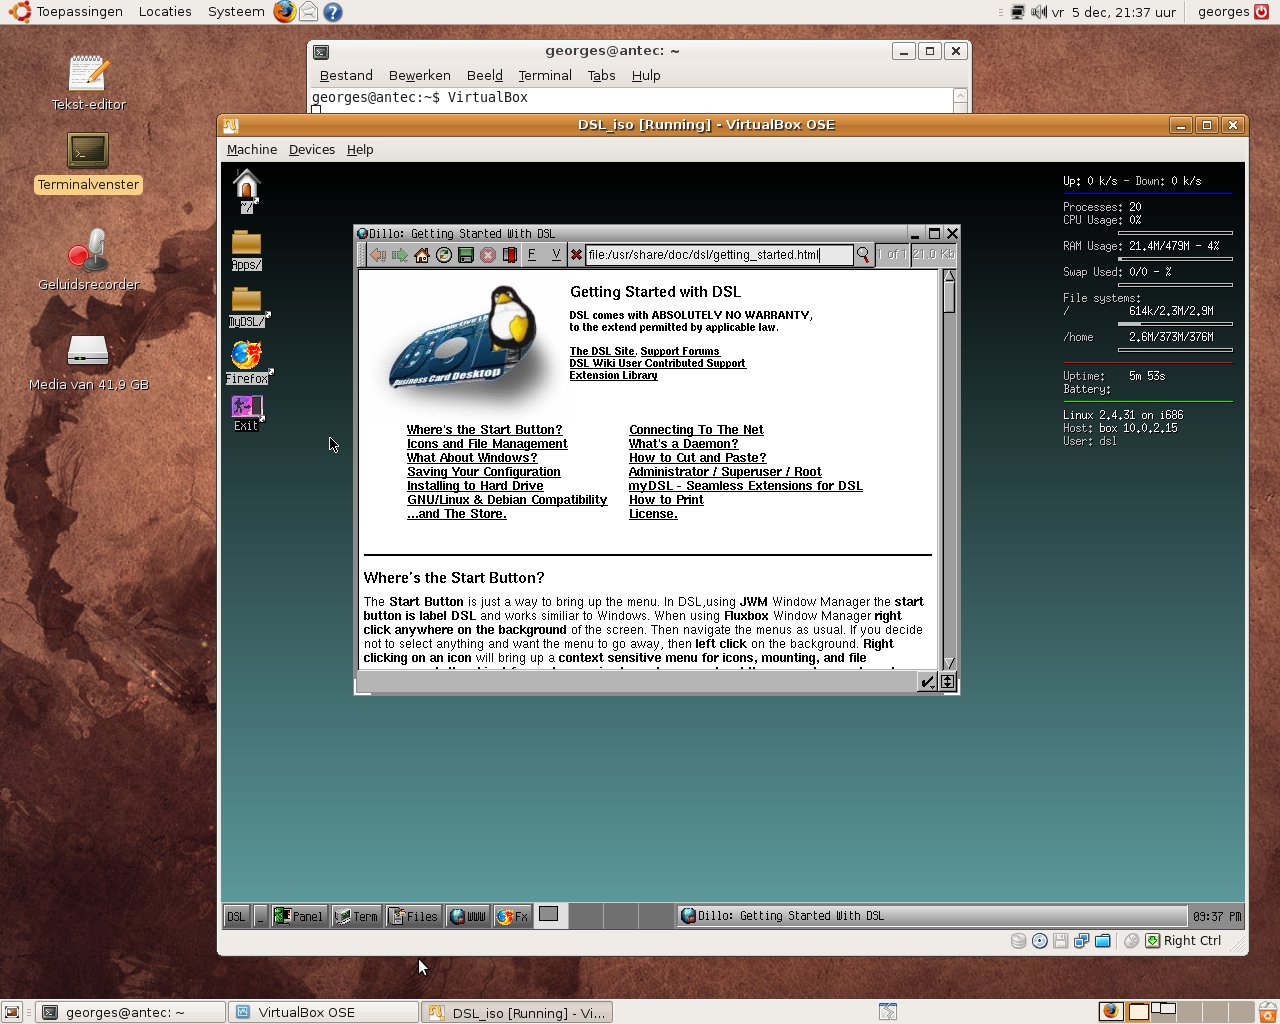
Task: Click VirtualBox CD/DVD status icon
Action: click(x=1040, y=941)
